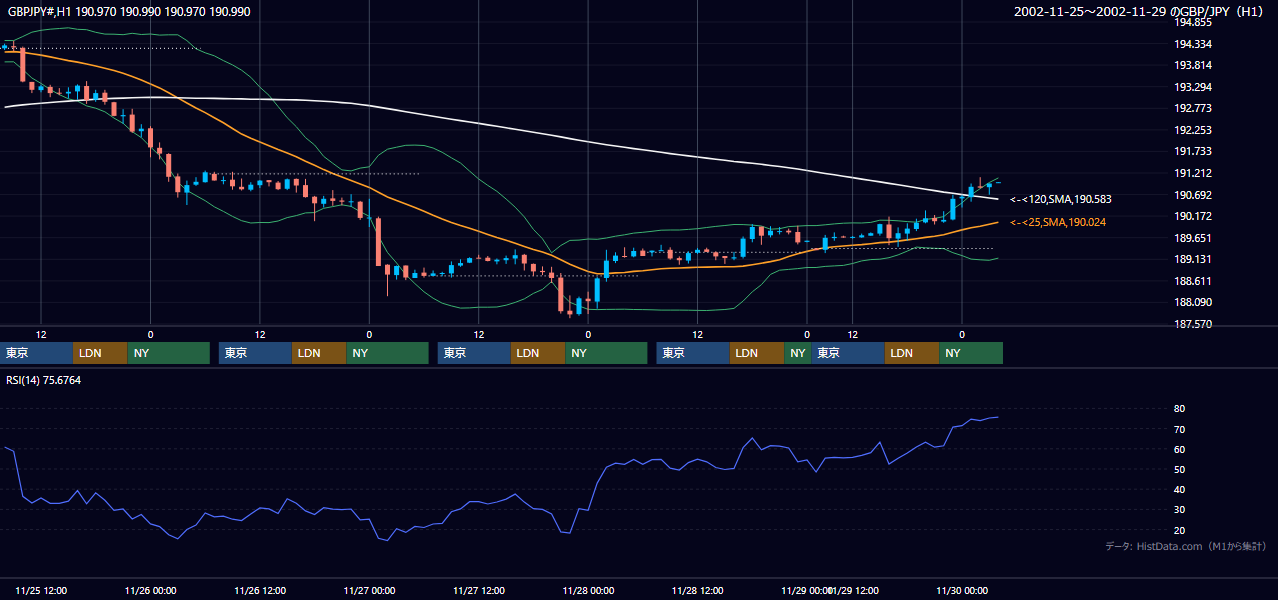Click the 11/28 00:00 time axis label
The image size is (1278, 600).
pos(588,590)
